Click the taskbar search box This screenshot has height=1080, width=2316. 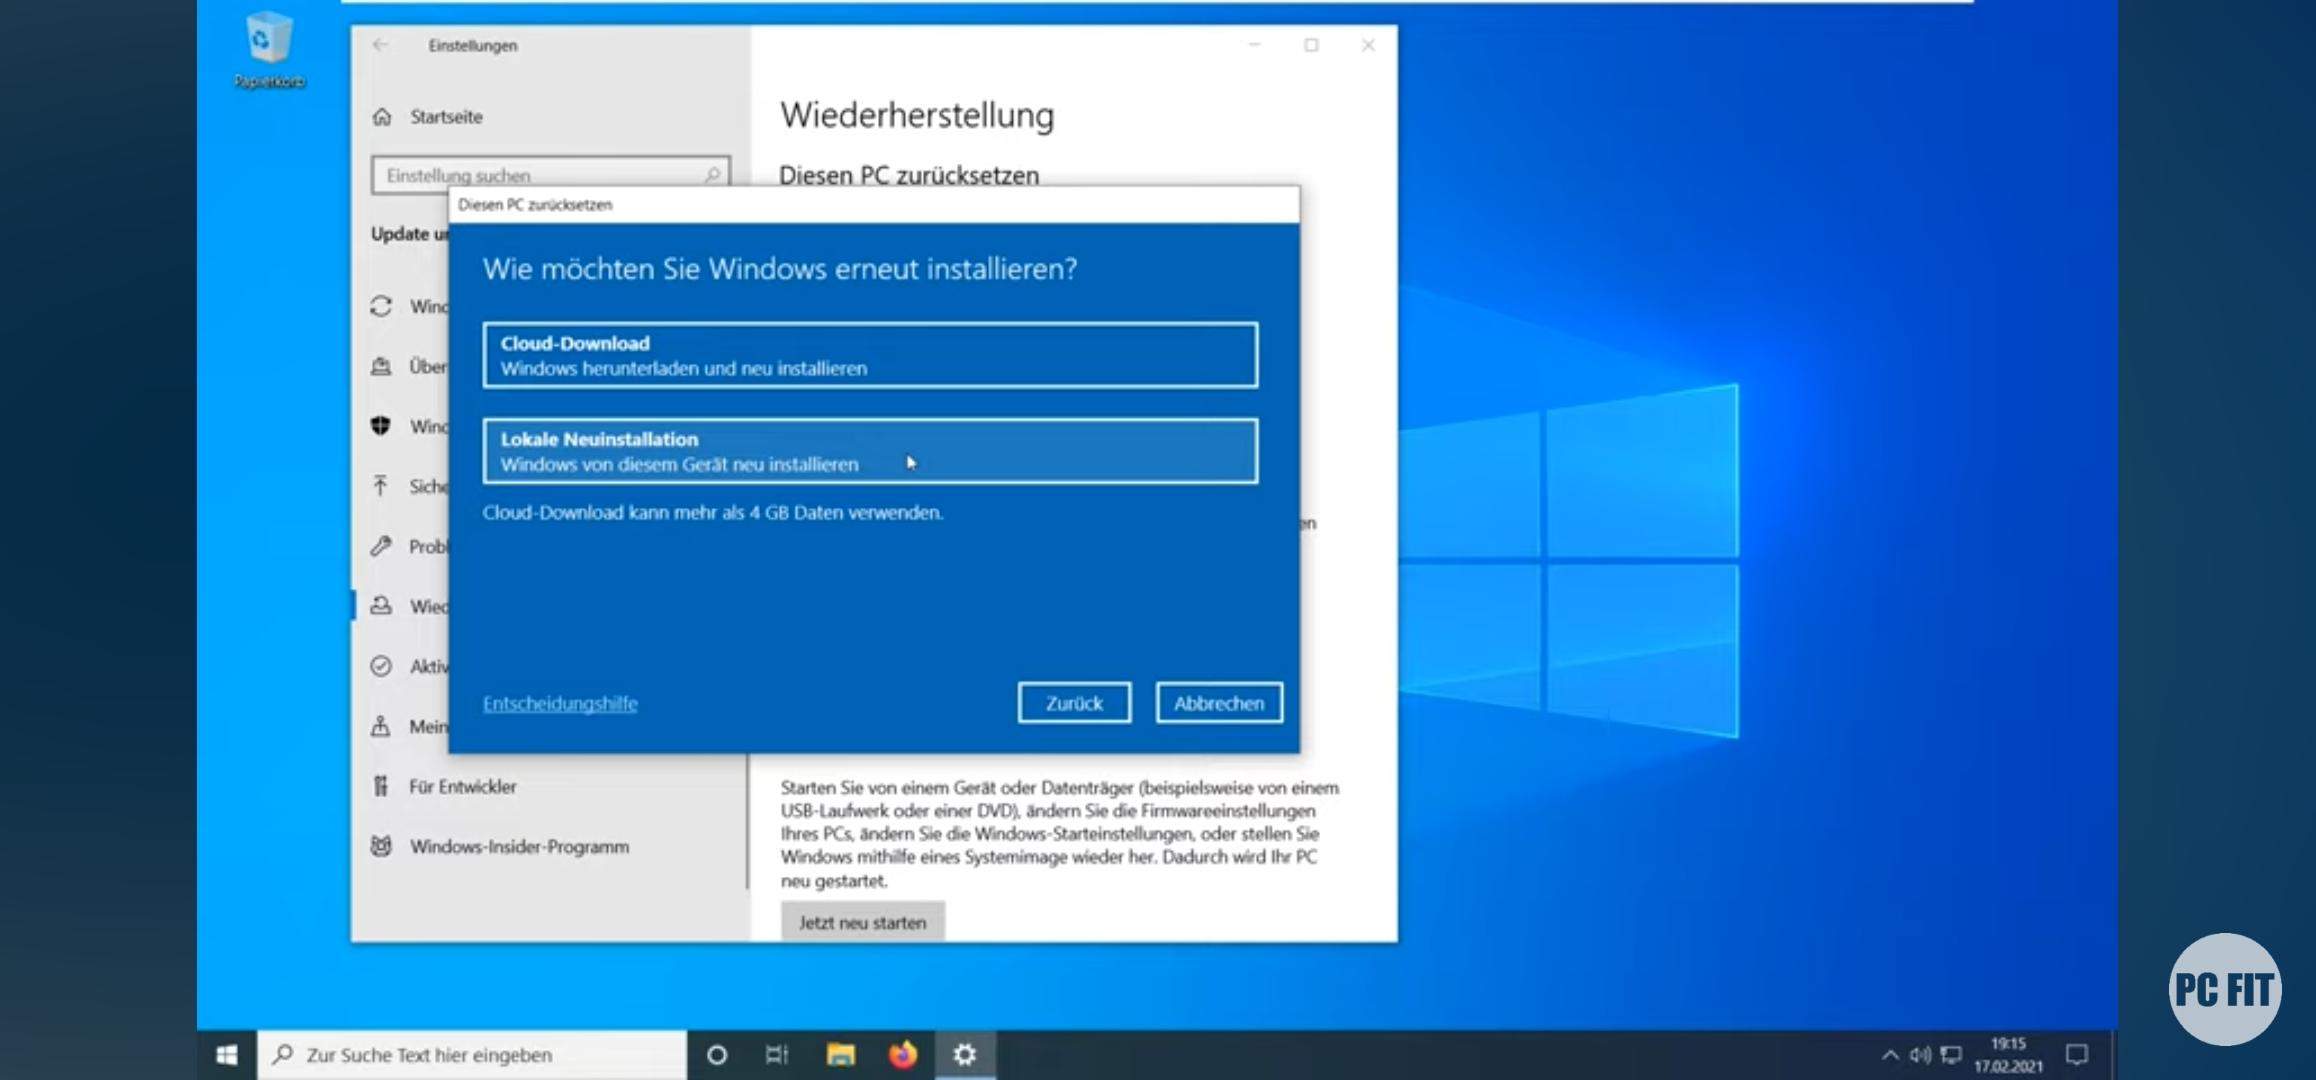472,1055
